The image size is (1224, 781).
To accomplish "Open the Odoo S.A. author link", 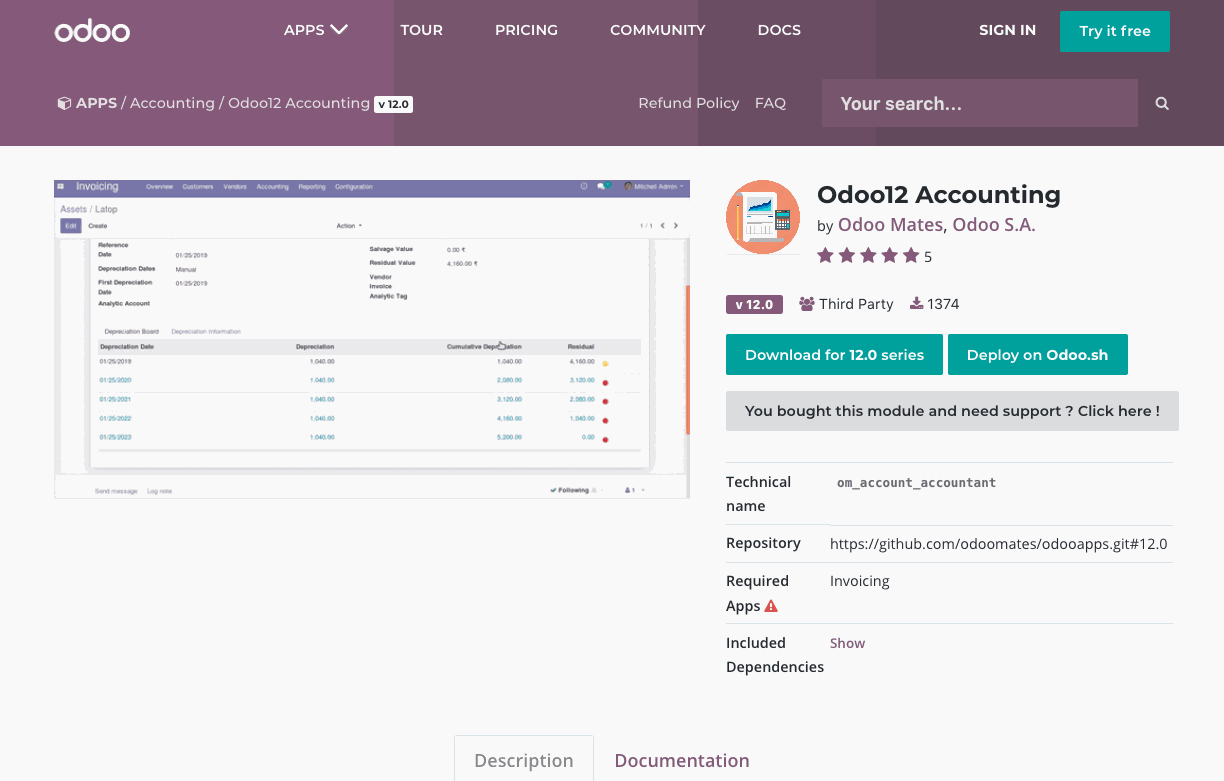I will click(x=993, y=225).
